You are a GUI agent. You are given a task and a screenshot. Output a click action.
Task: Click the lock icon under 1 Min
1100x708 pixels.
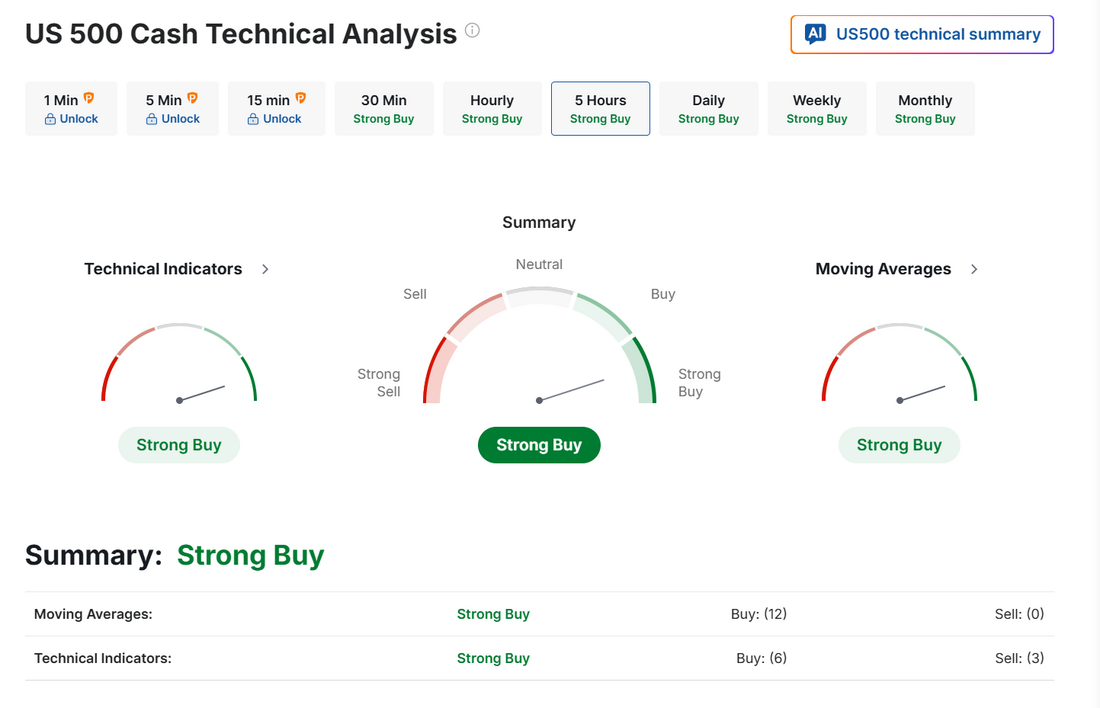(x=51, y=119)
